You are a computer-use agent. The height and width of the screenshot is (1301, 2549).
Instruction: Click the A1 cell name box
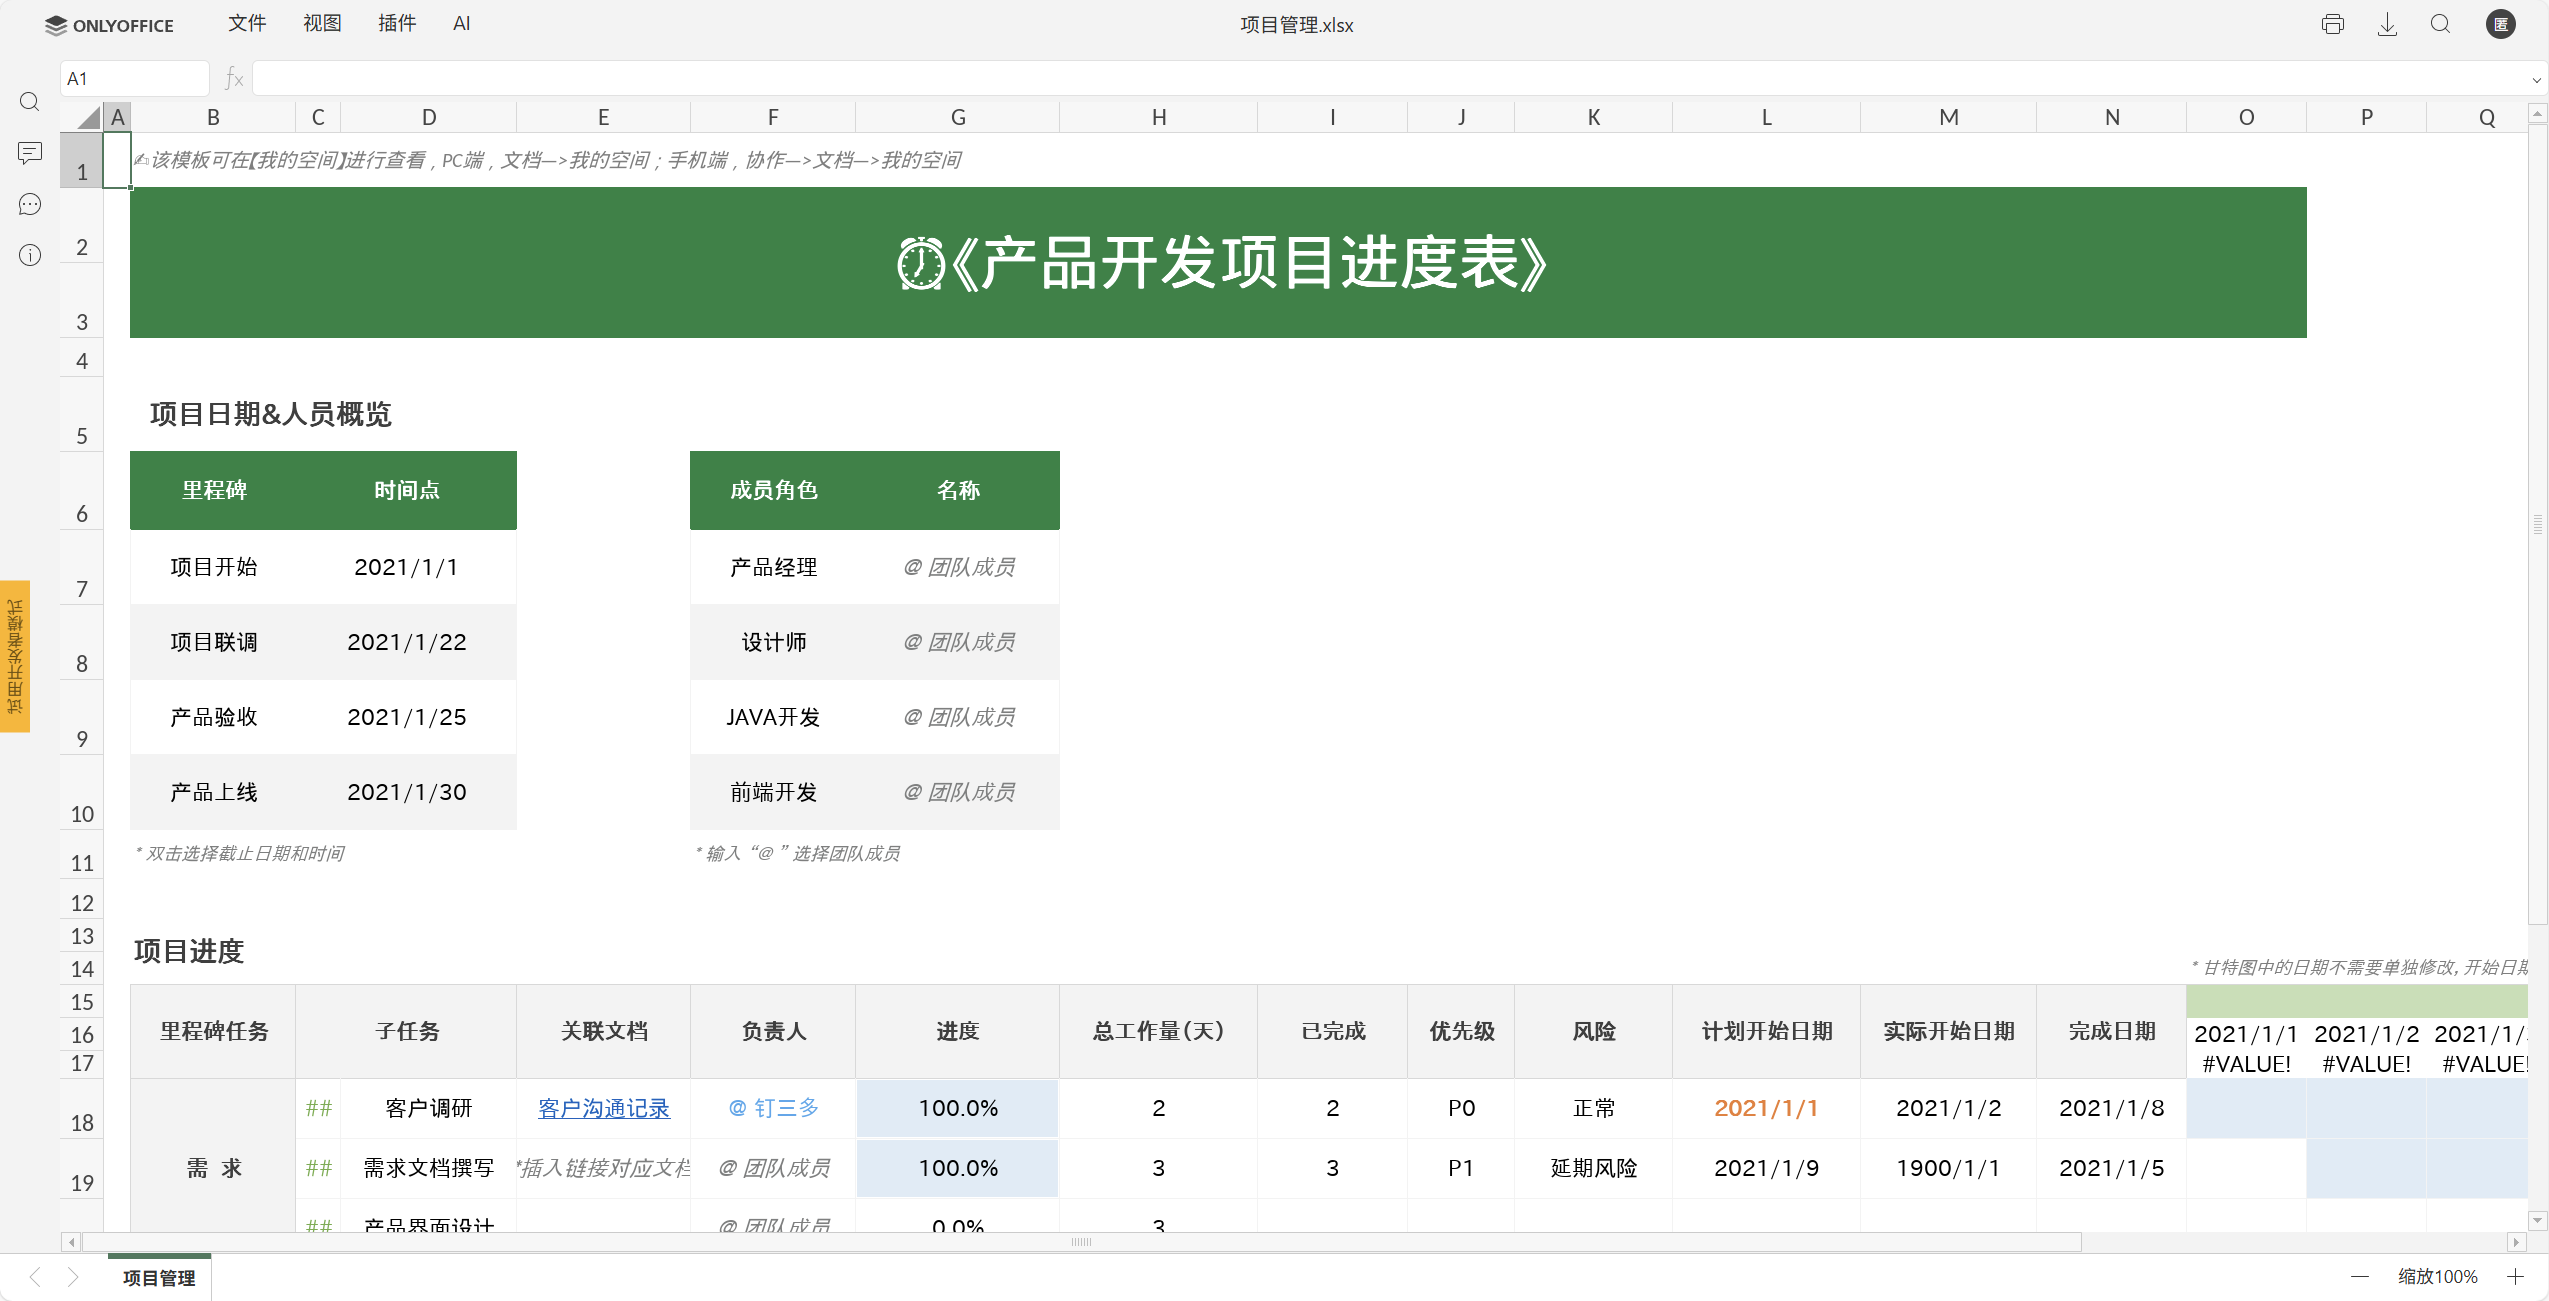click(x=134, y=78)
